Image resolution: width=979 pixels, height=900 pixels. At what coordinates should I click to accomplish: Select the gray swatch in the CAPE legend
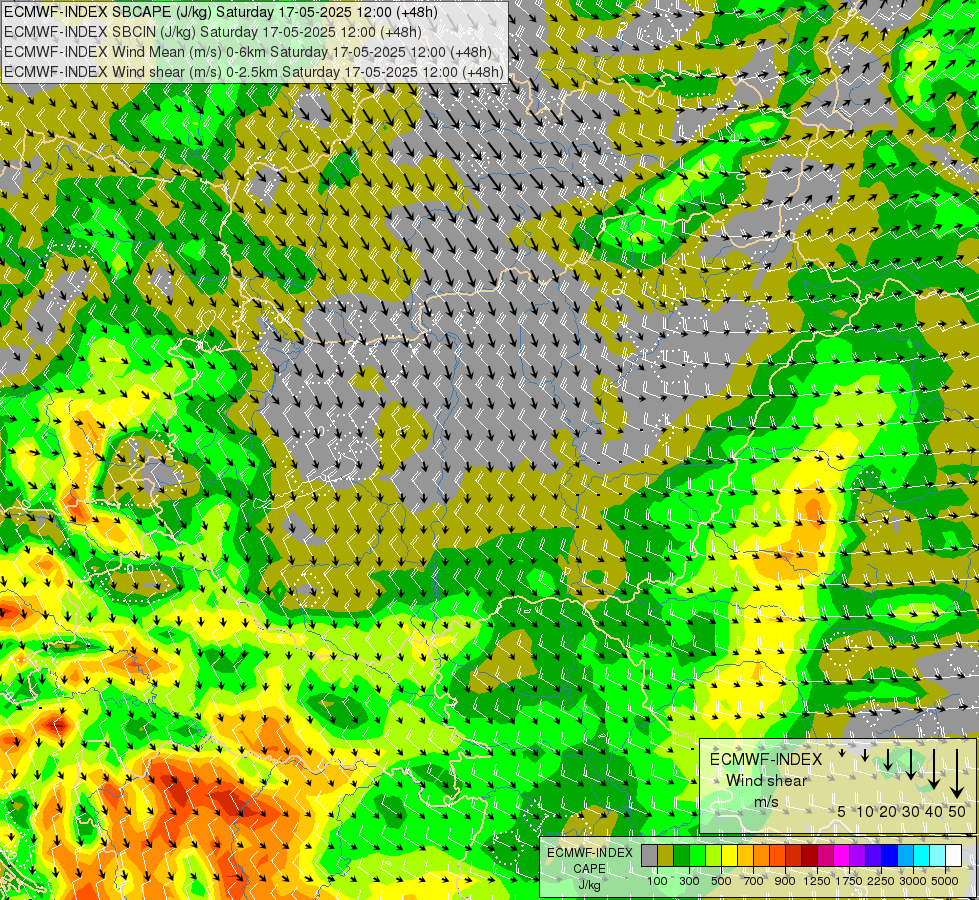pos(649,855)
